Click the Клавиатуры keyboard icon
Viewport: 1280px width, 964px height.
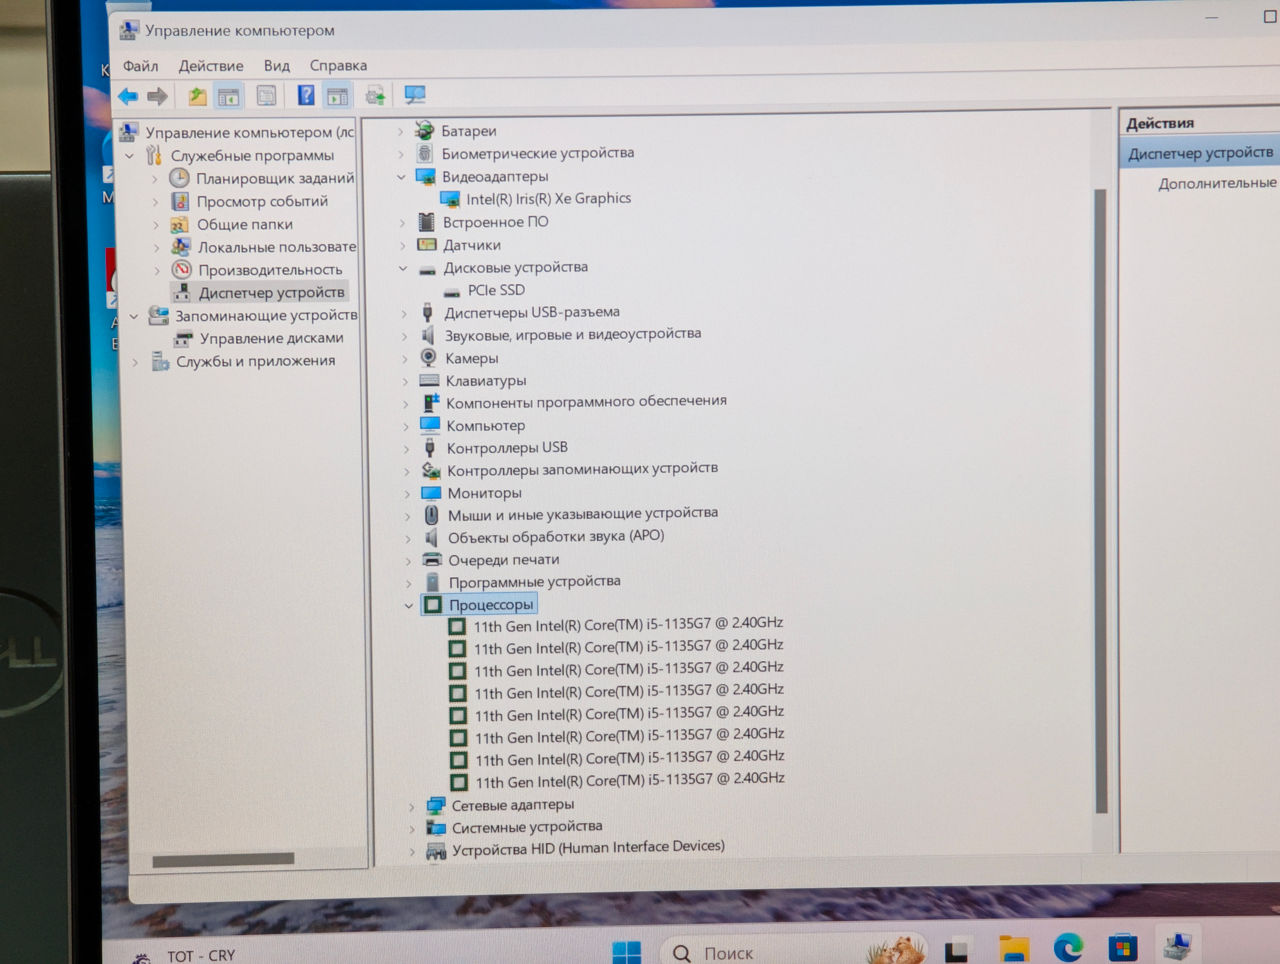point(429,380)
